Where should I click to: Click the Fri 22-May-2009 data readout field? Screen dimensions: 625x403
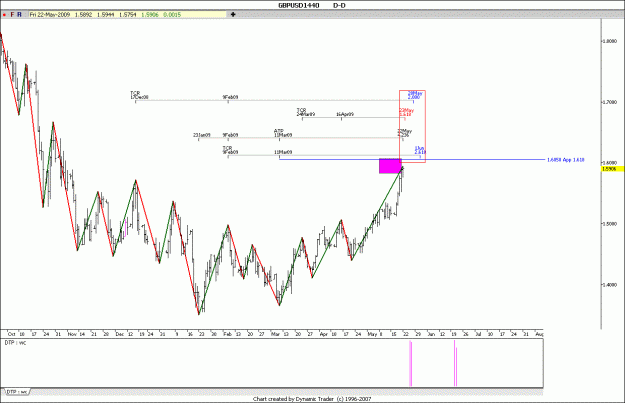coord(128,15)
